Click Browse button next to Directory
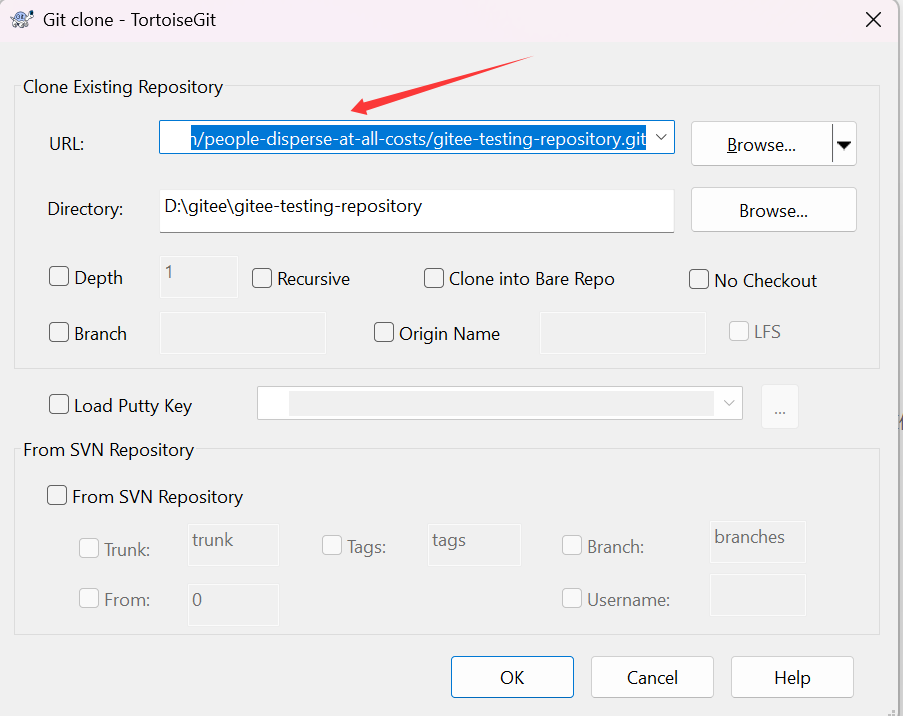 click(773, 210)
